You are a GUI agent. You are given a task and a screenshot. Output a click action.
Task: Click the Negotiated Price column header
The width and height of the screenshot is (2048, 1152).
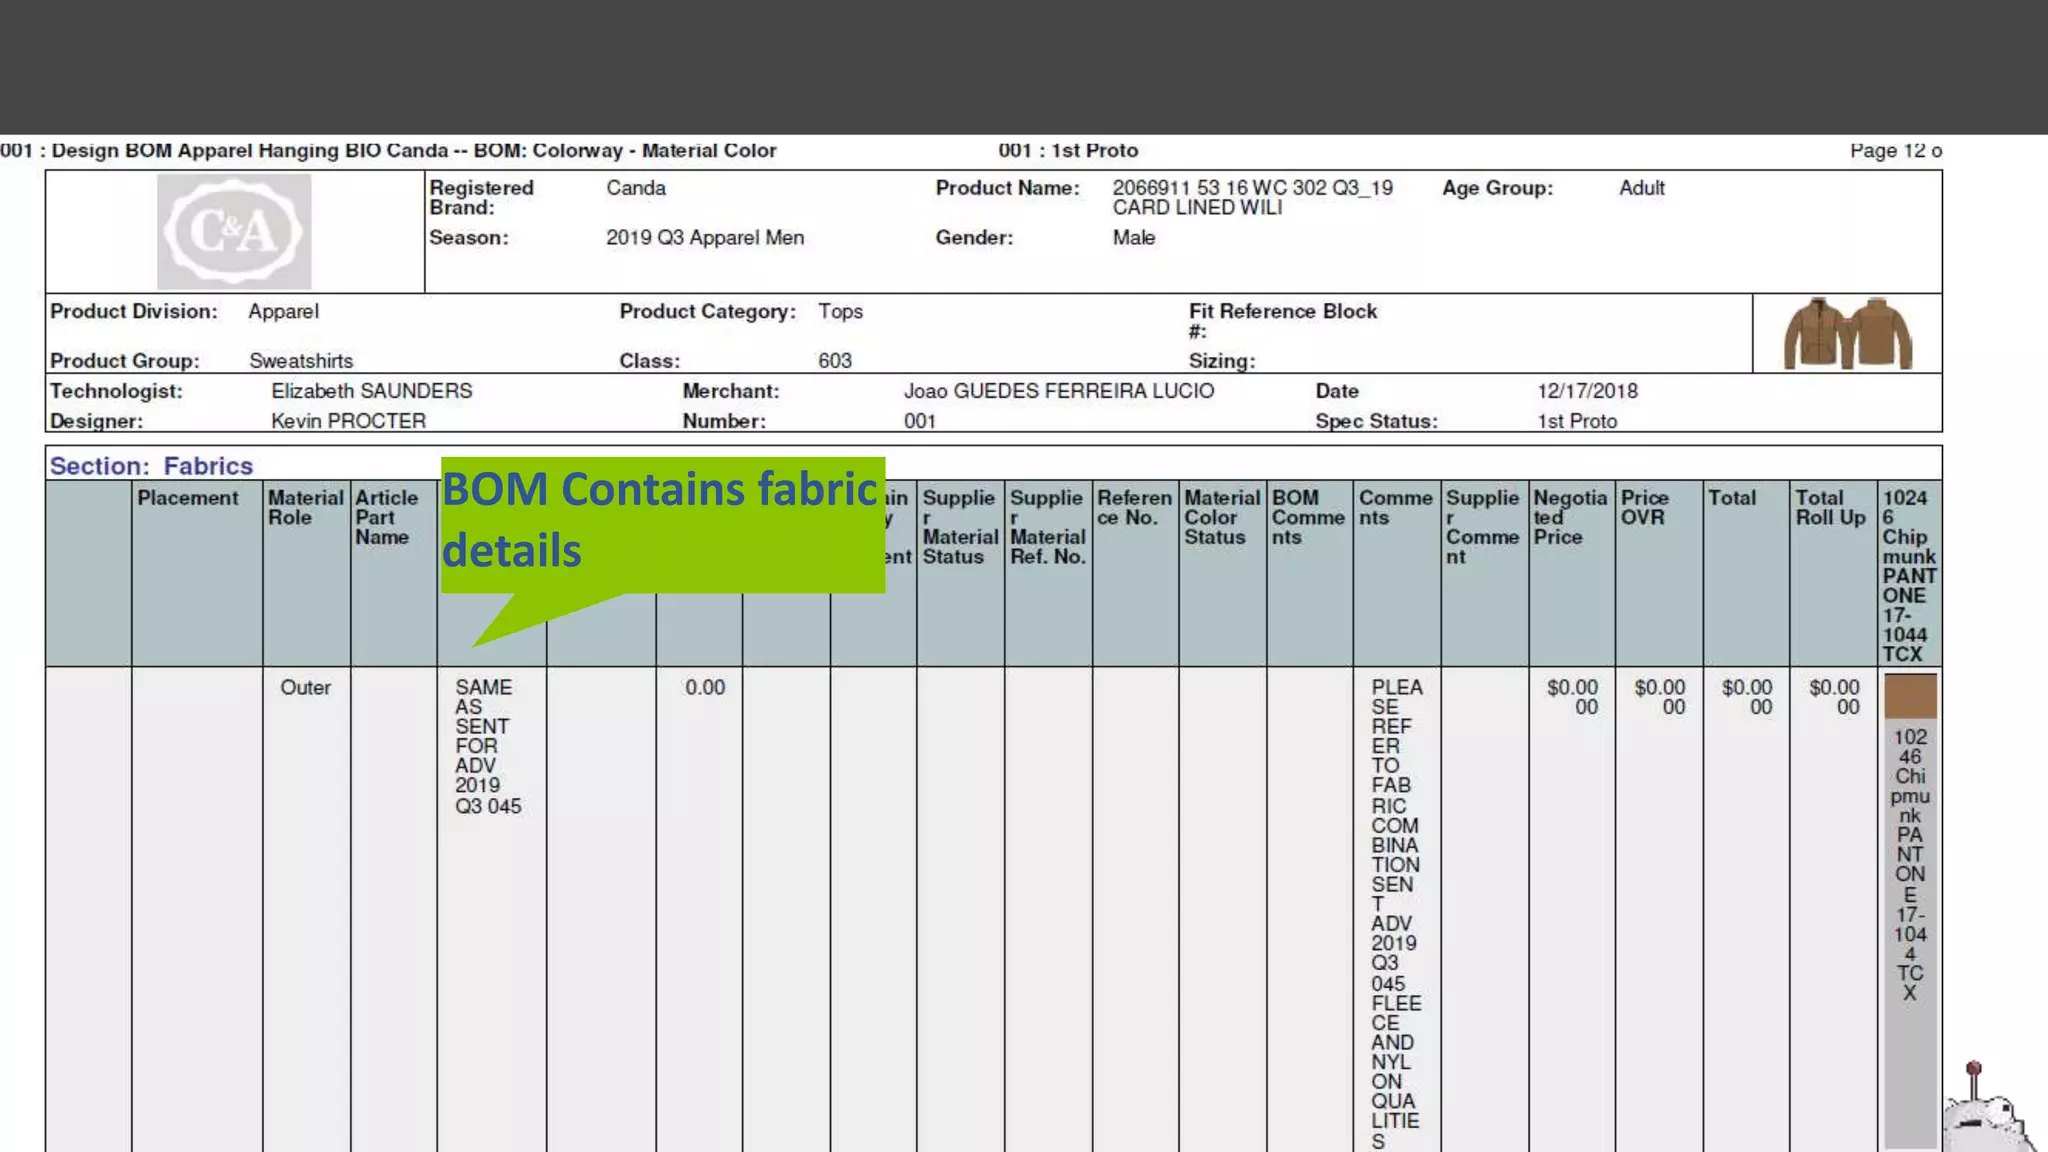coord(1569,517)
